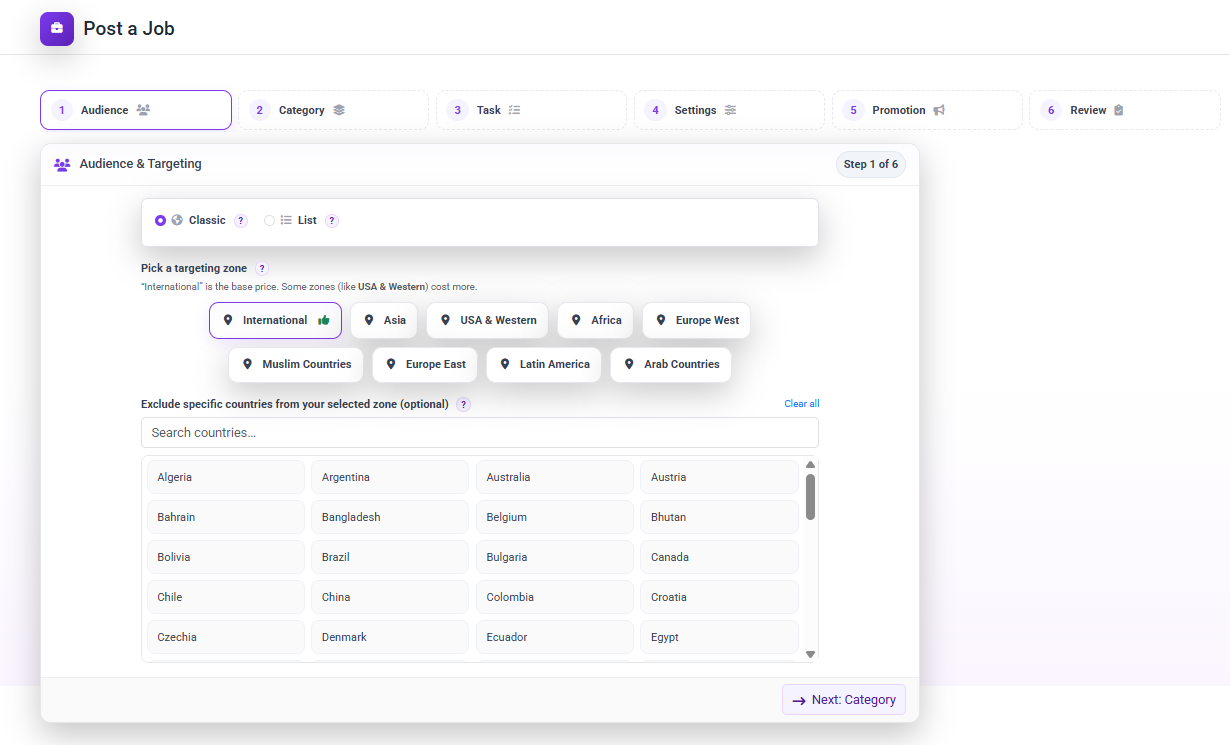Click the Clear all link
The height and width of the screenshot is (745, 1230).
pyautogui.click(x=801, y=403)
